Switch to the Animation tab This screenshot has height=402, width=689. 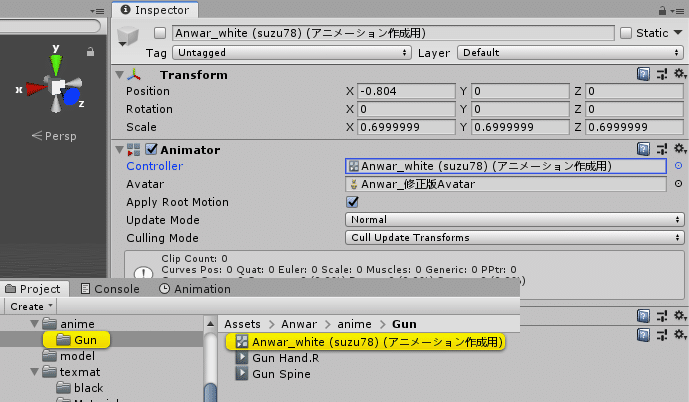pyautogui.click(x=195, y=289)
